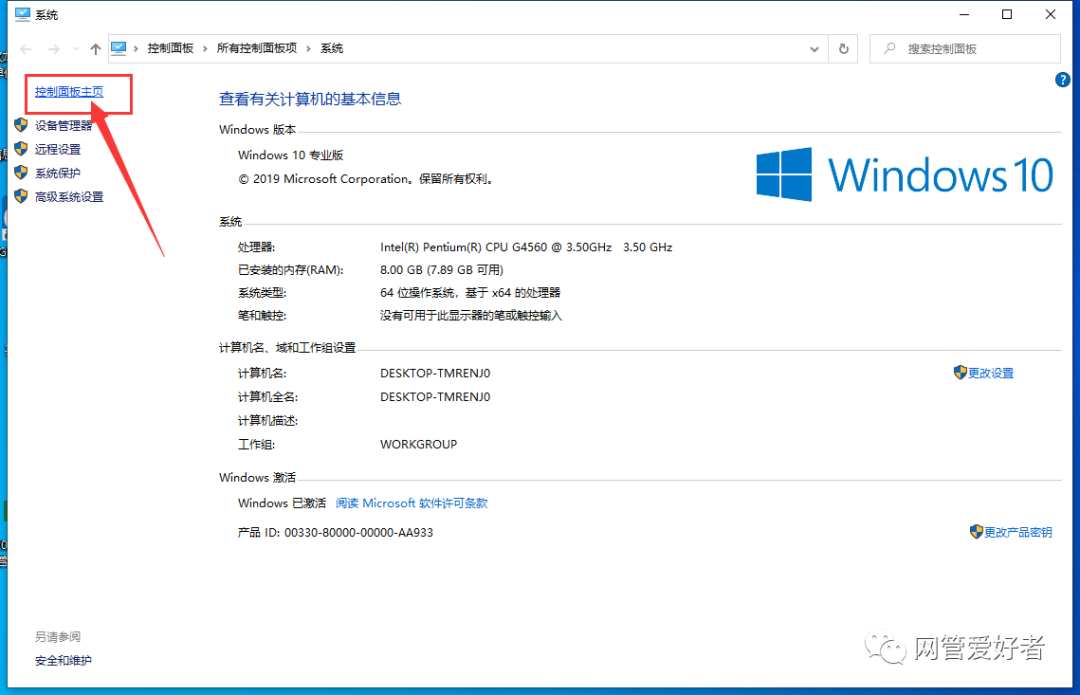Refresh the system page
The image size is (1080, 695).
click(x=844, y=49)
